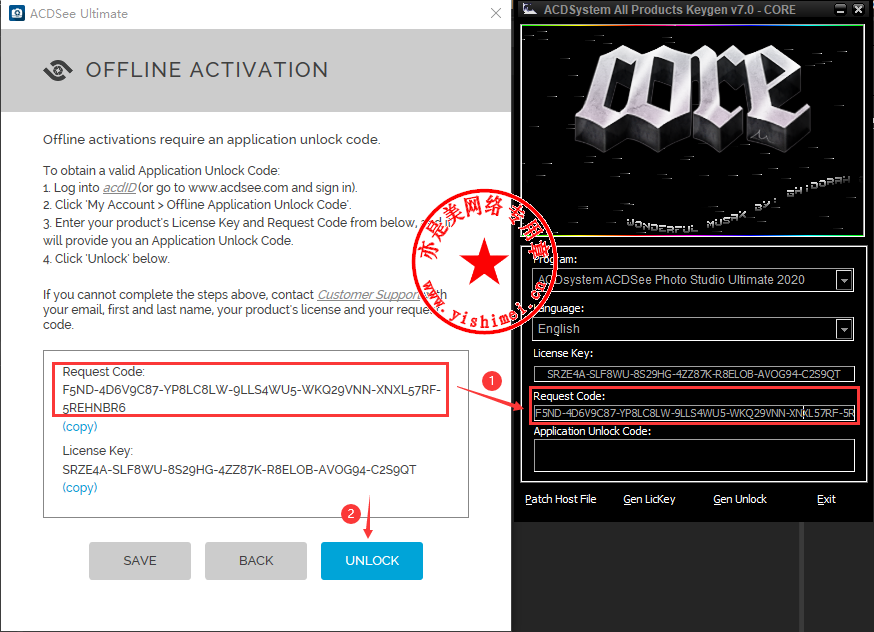Click the 'ACDSee Ultimate' window title text
The image size is (874, 632).
79,14
